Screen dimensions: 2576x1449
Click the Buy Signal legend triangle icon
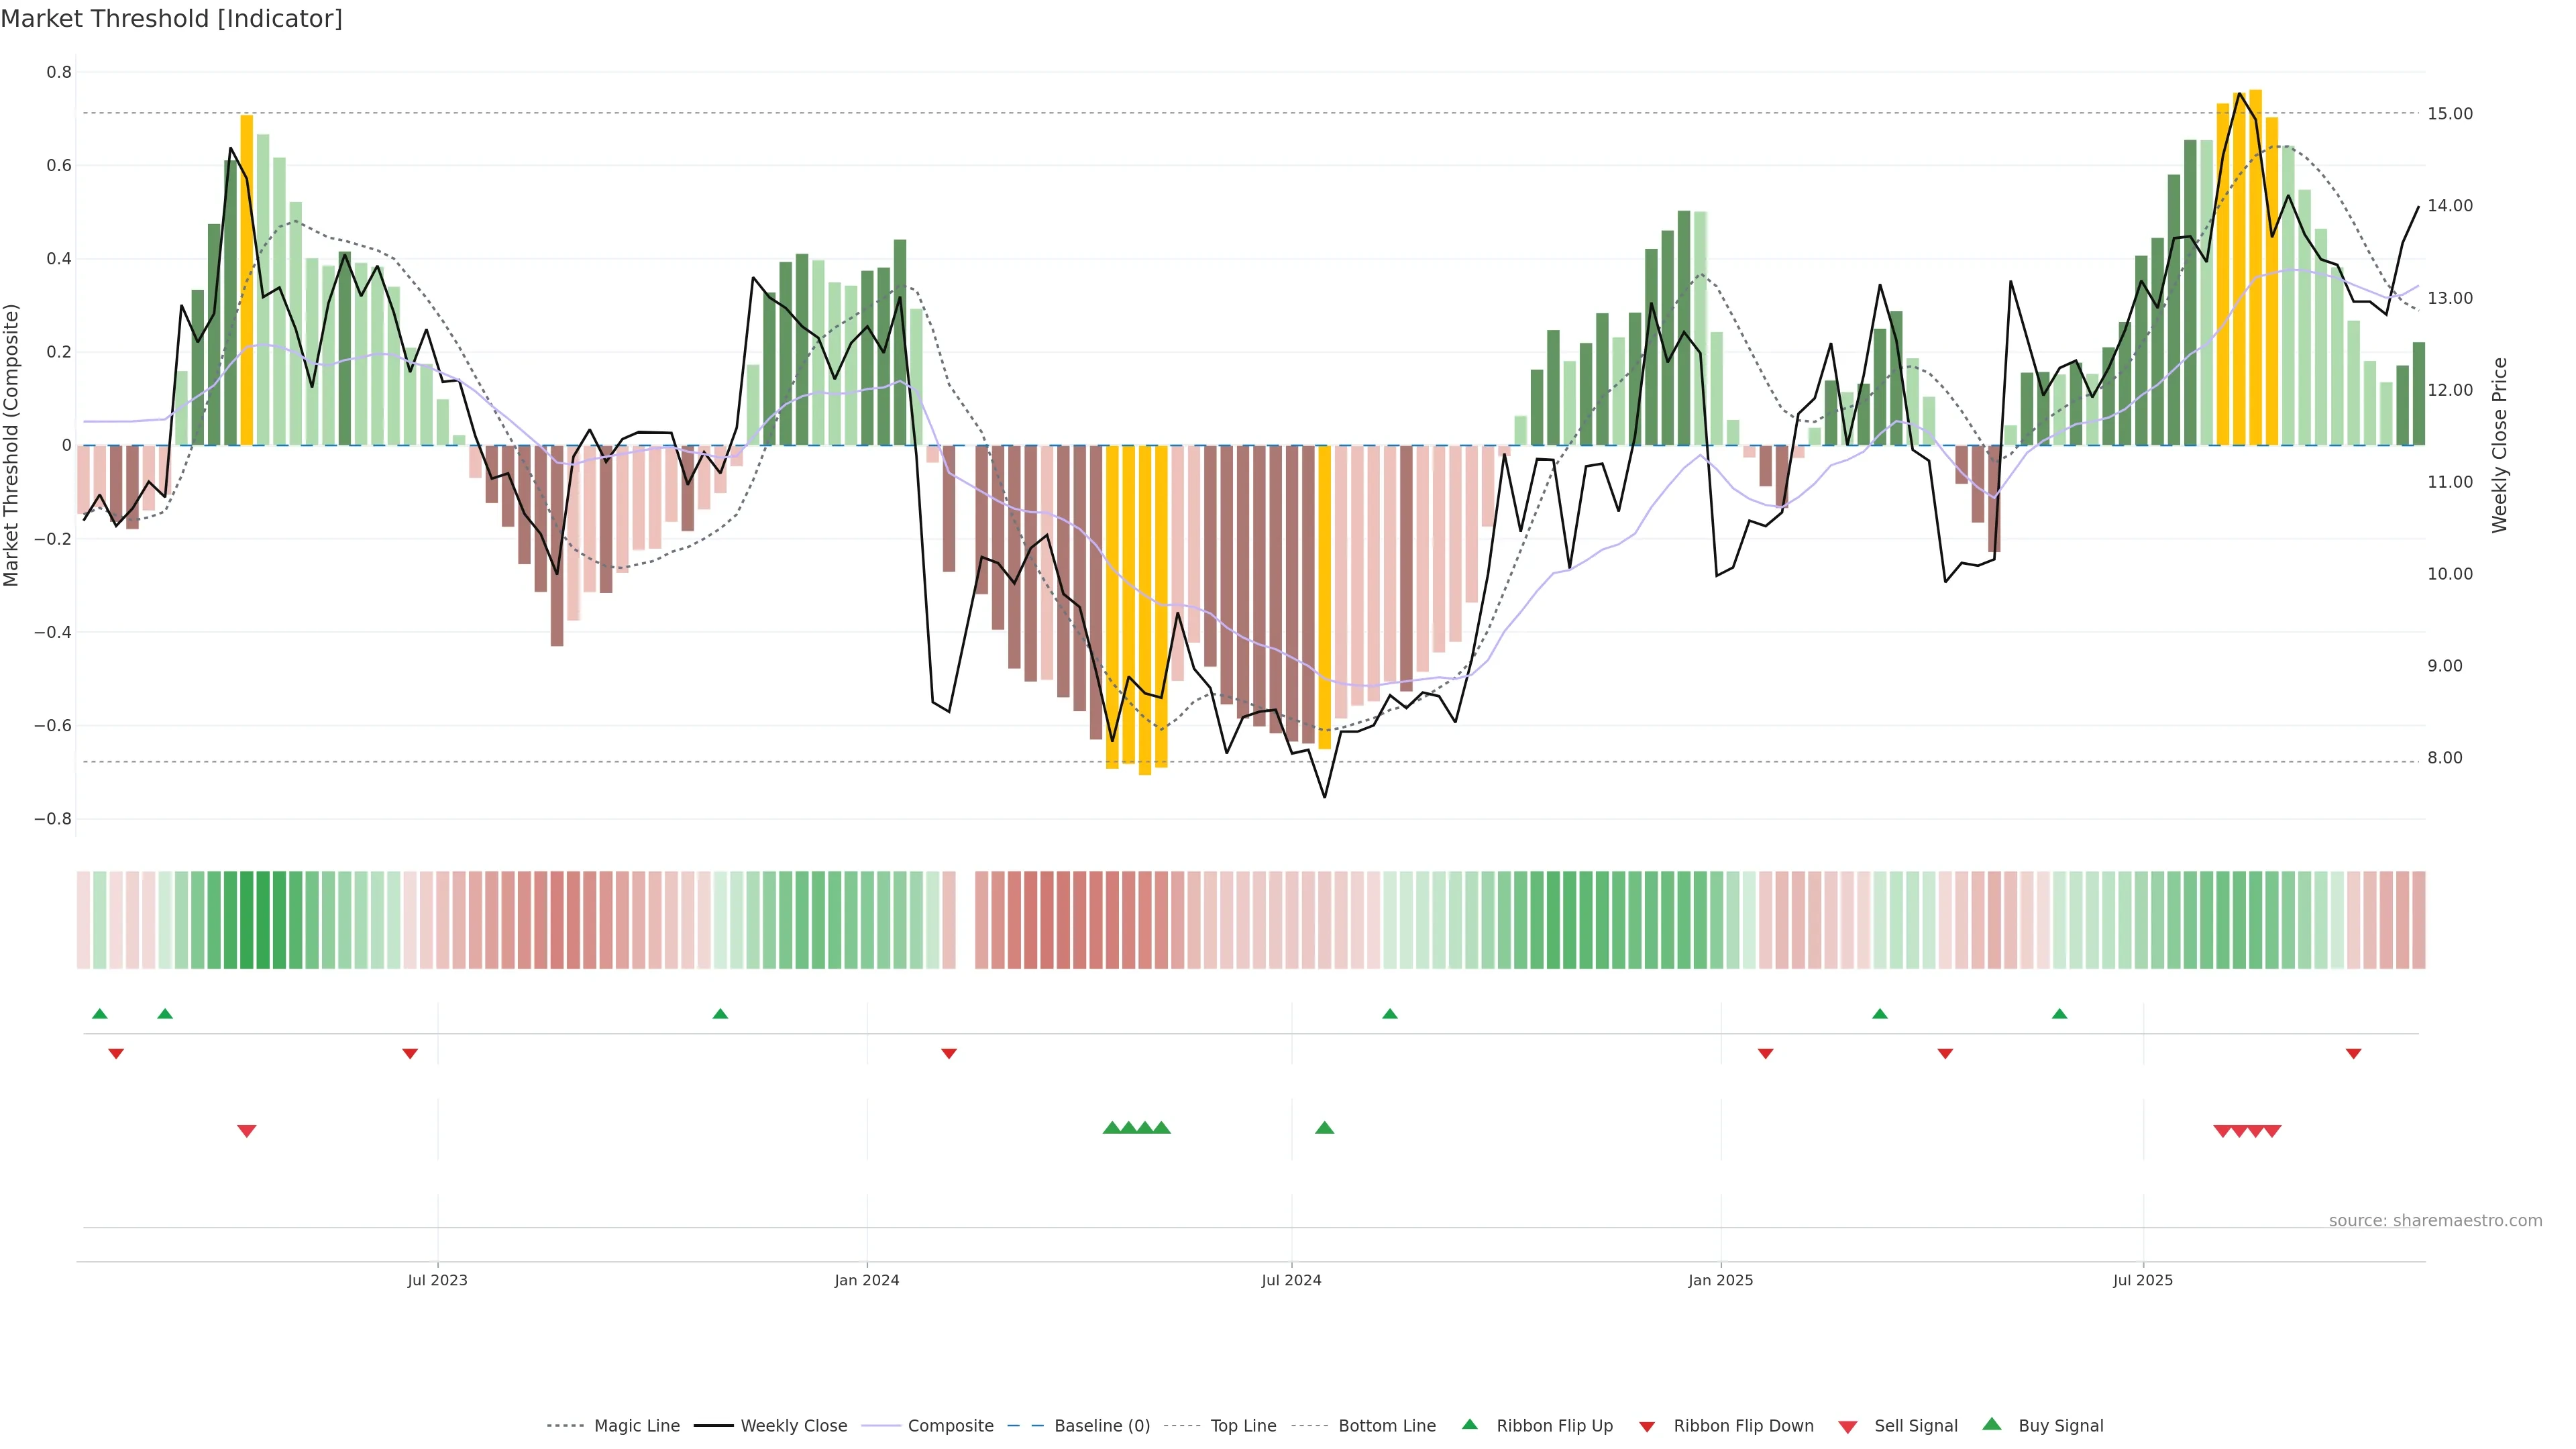1991,1424
